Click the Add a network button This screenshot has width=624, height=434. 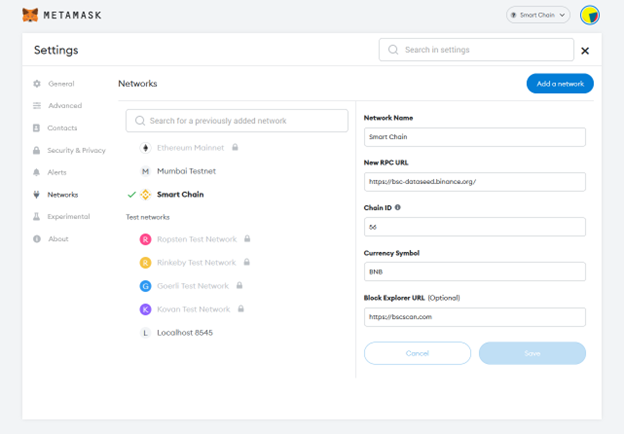tap(560, 84)
